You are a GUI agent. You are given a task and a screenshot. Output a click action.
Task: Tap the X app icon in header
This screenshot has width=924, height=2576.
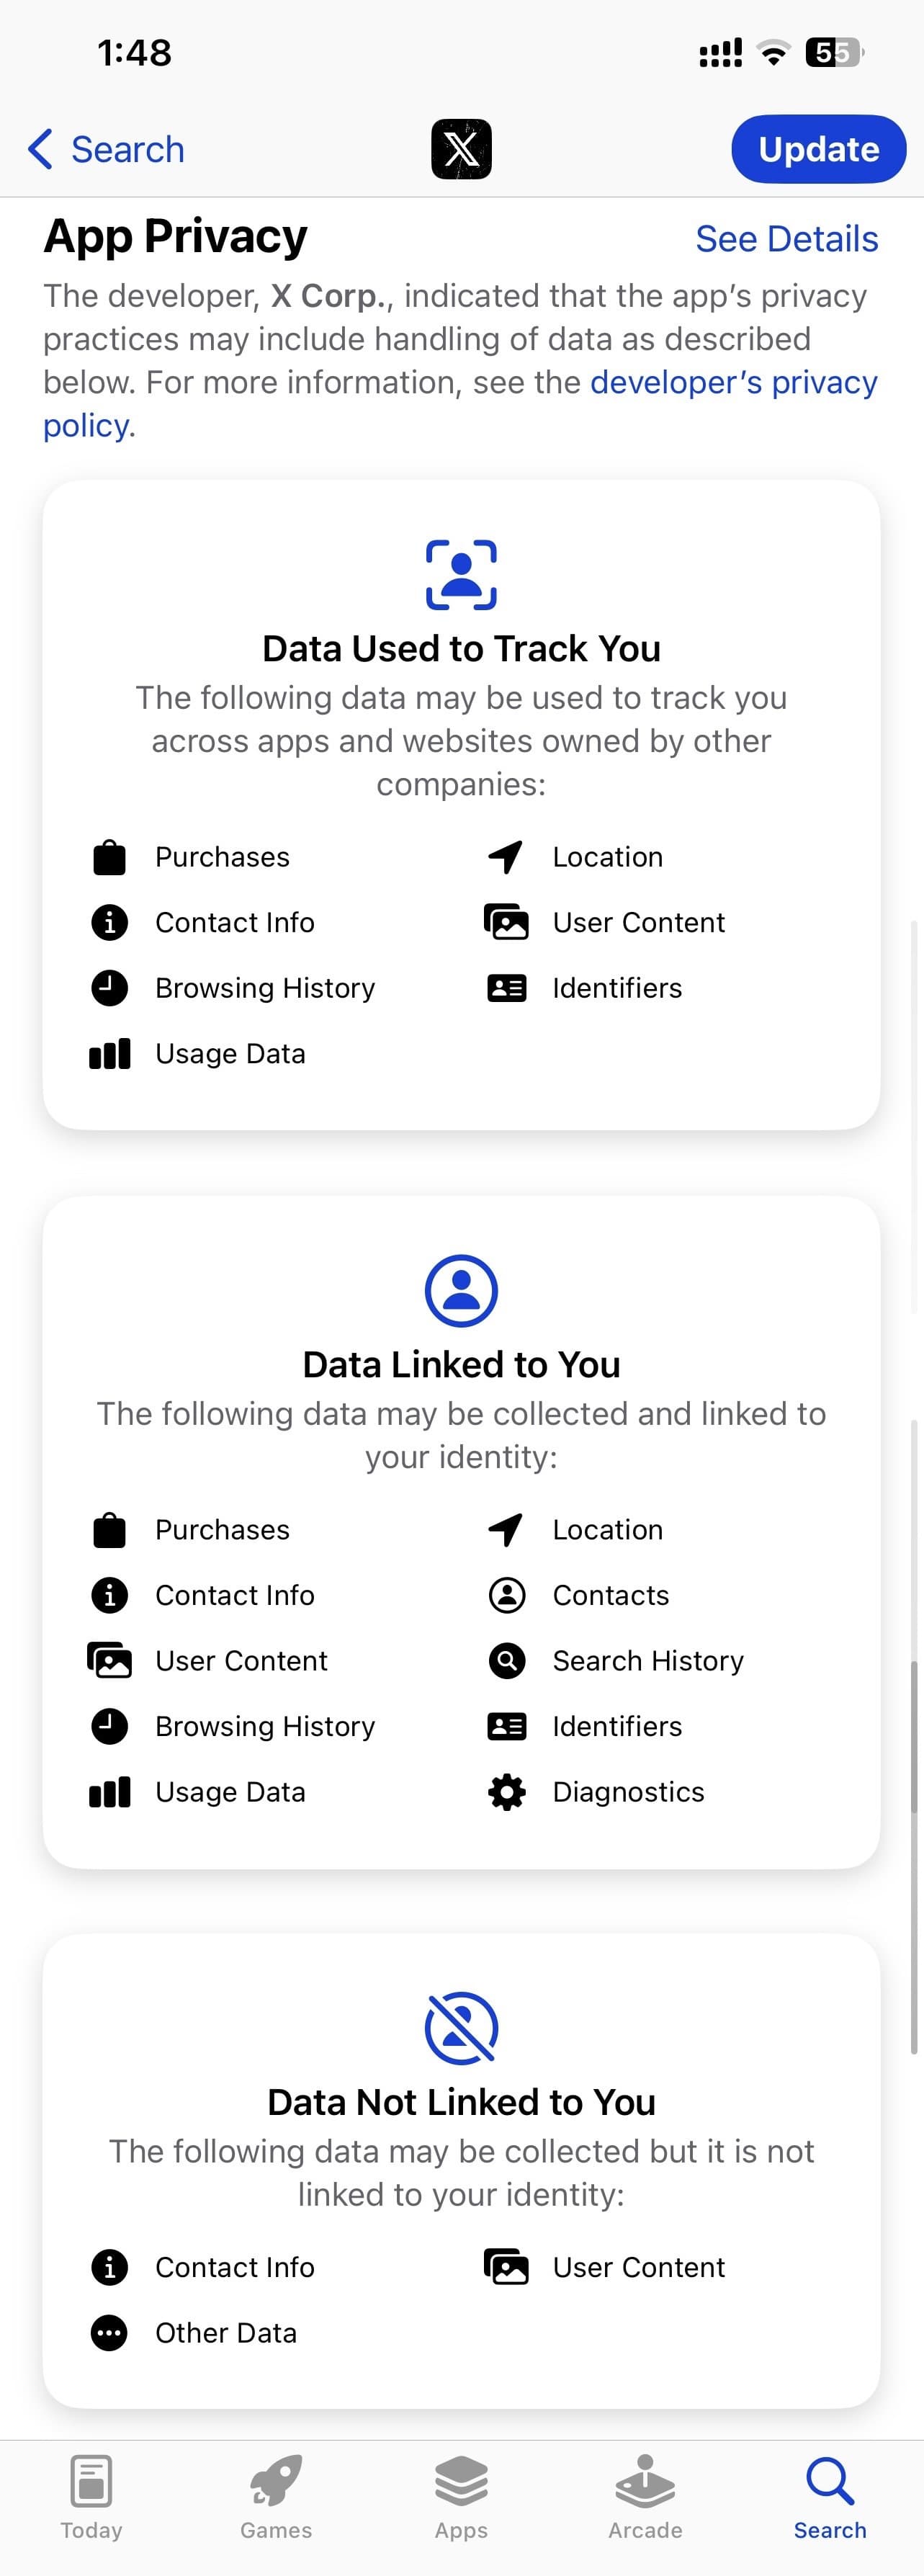click(x=461, y=149)
